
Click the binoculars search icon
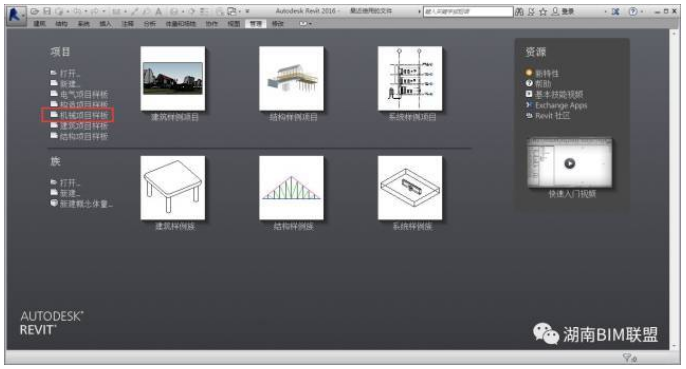point(519,12)
